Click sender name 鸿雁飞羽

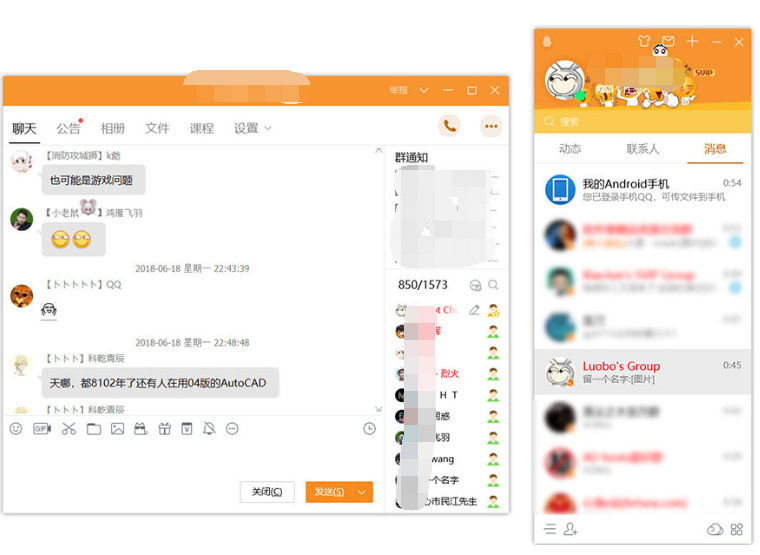click(x=124, y=213)
